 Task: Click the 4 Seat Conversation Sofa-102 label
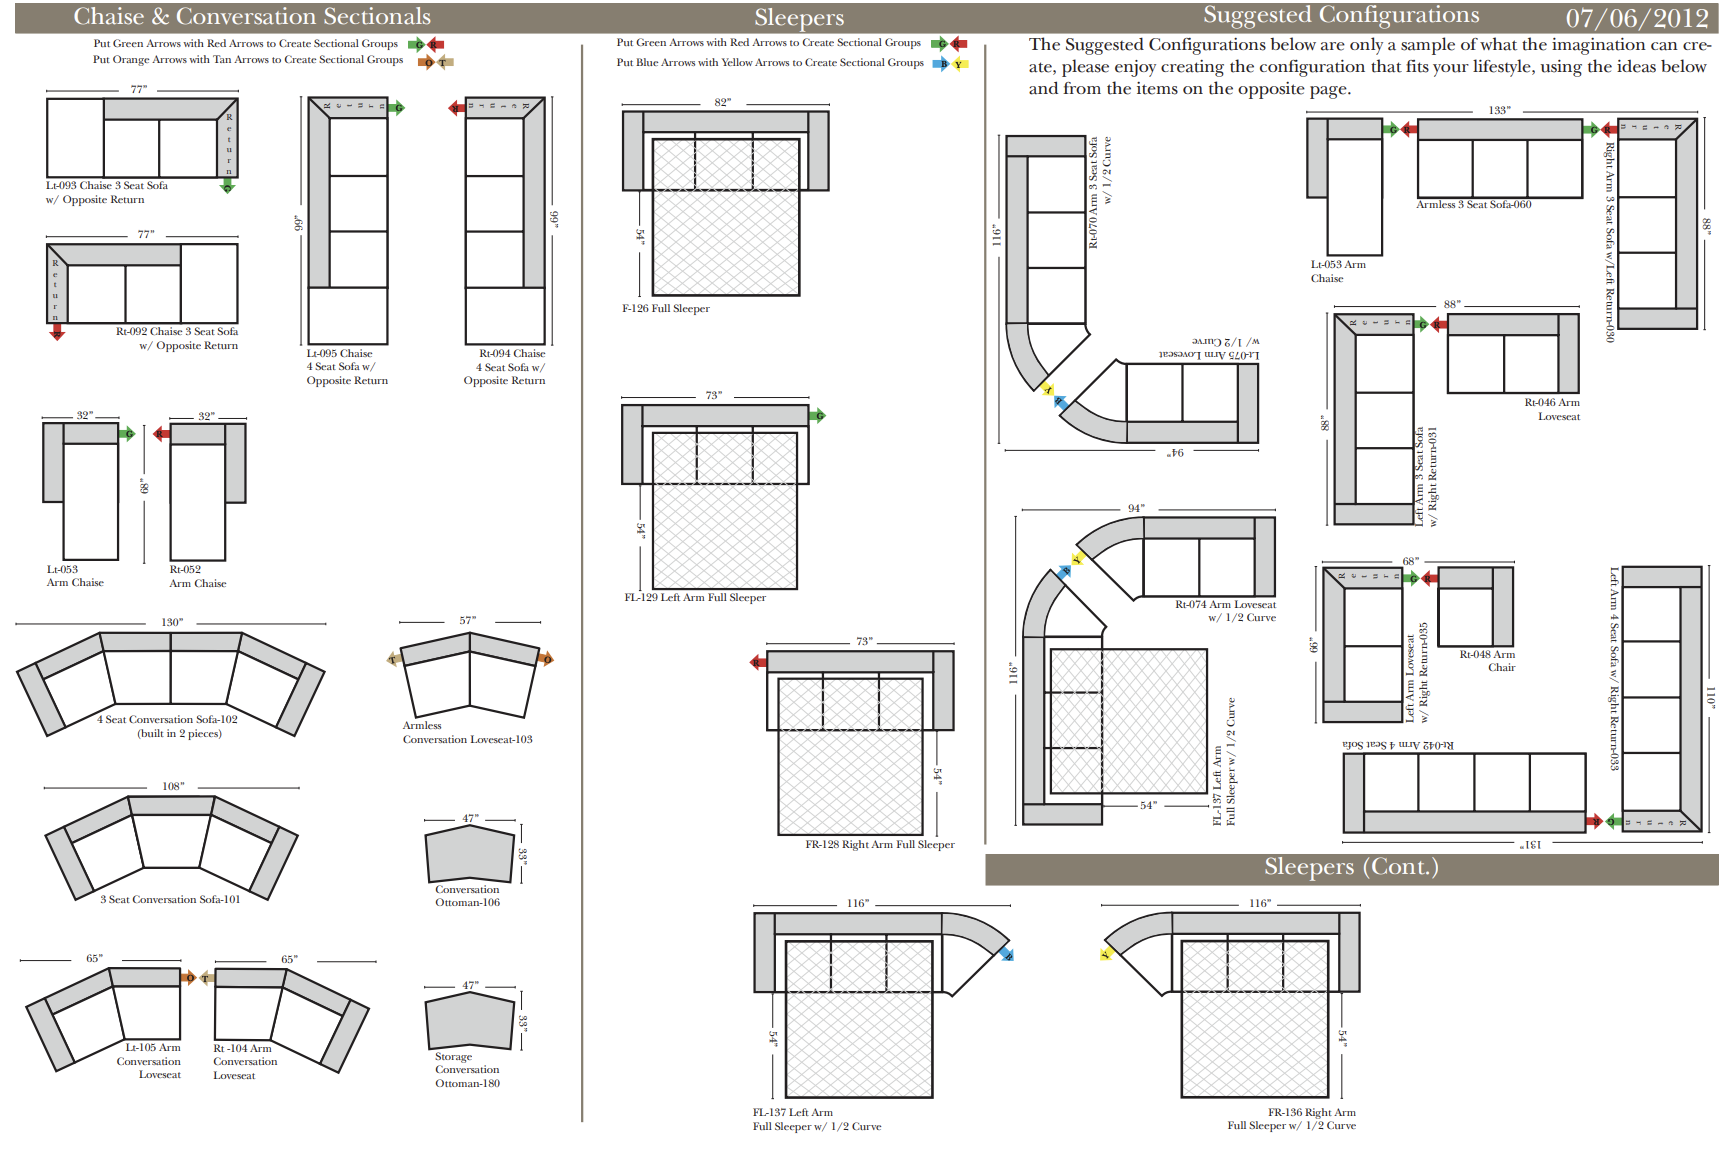pos(167,719)
